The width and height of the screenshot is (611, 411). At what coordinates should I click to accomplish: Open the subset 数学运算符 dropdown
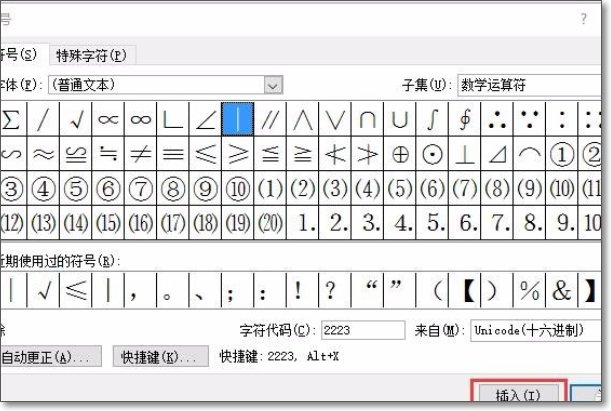click(530, 85)
